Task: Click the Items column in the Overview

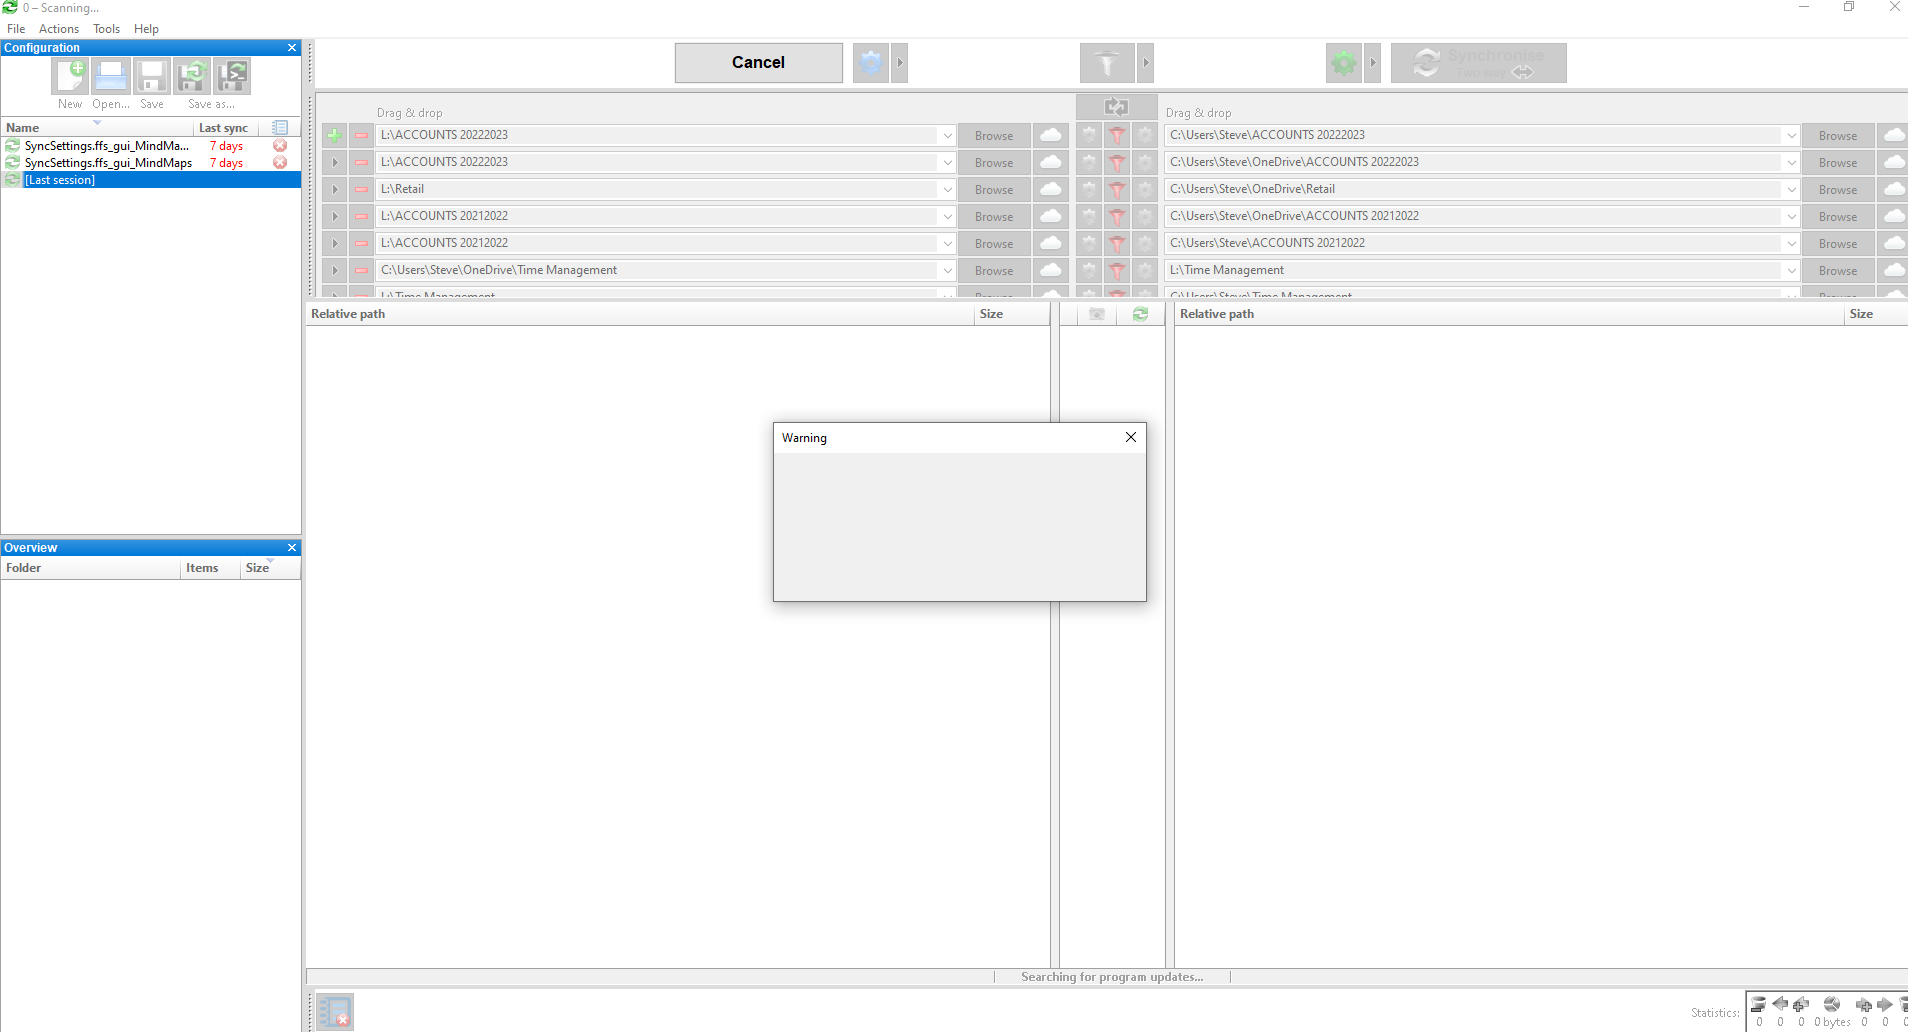Action: point(210,568)
